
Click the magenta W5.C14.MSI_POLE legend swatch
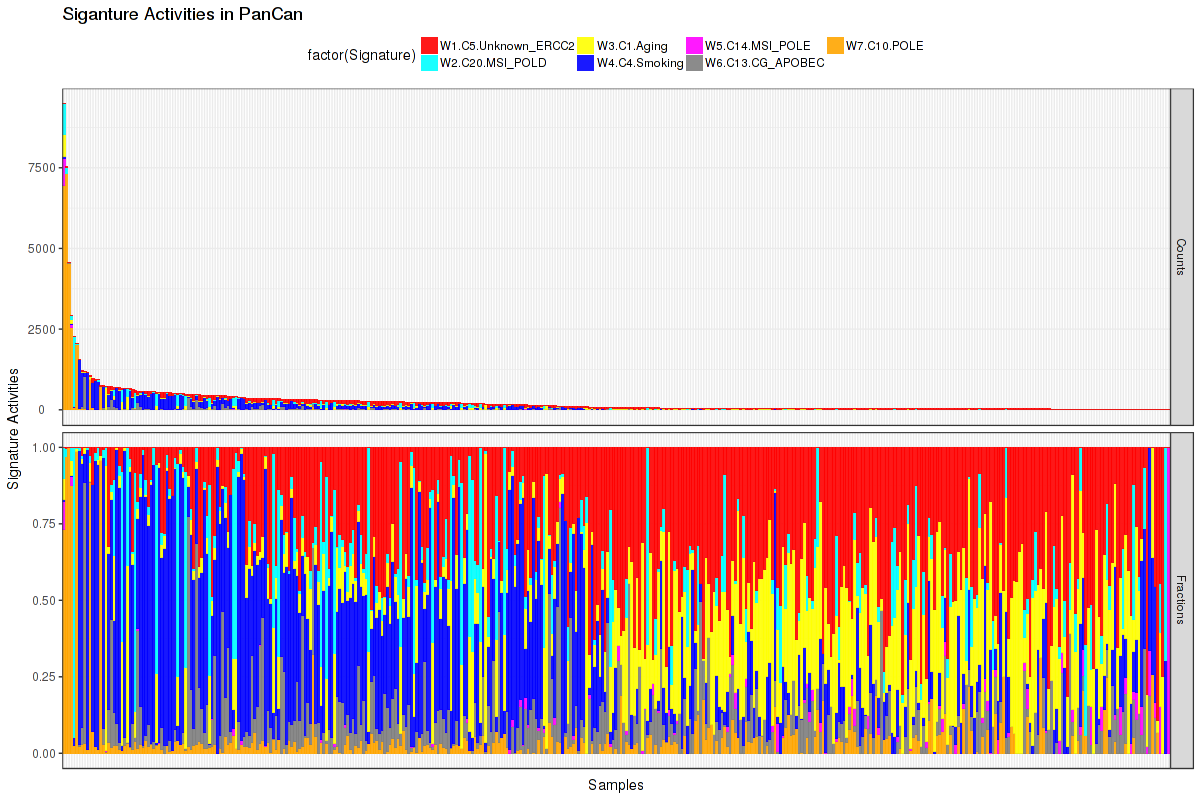pos(694,45)
